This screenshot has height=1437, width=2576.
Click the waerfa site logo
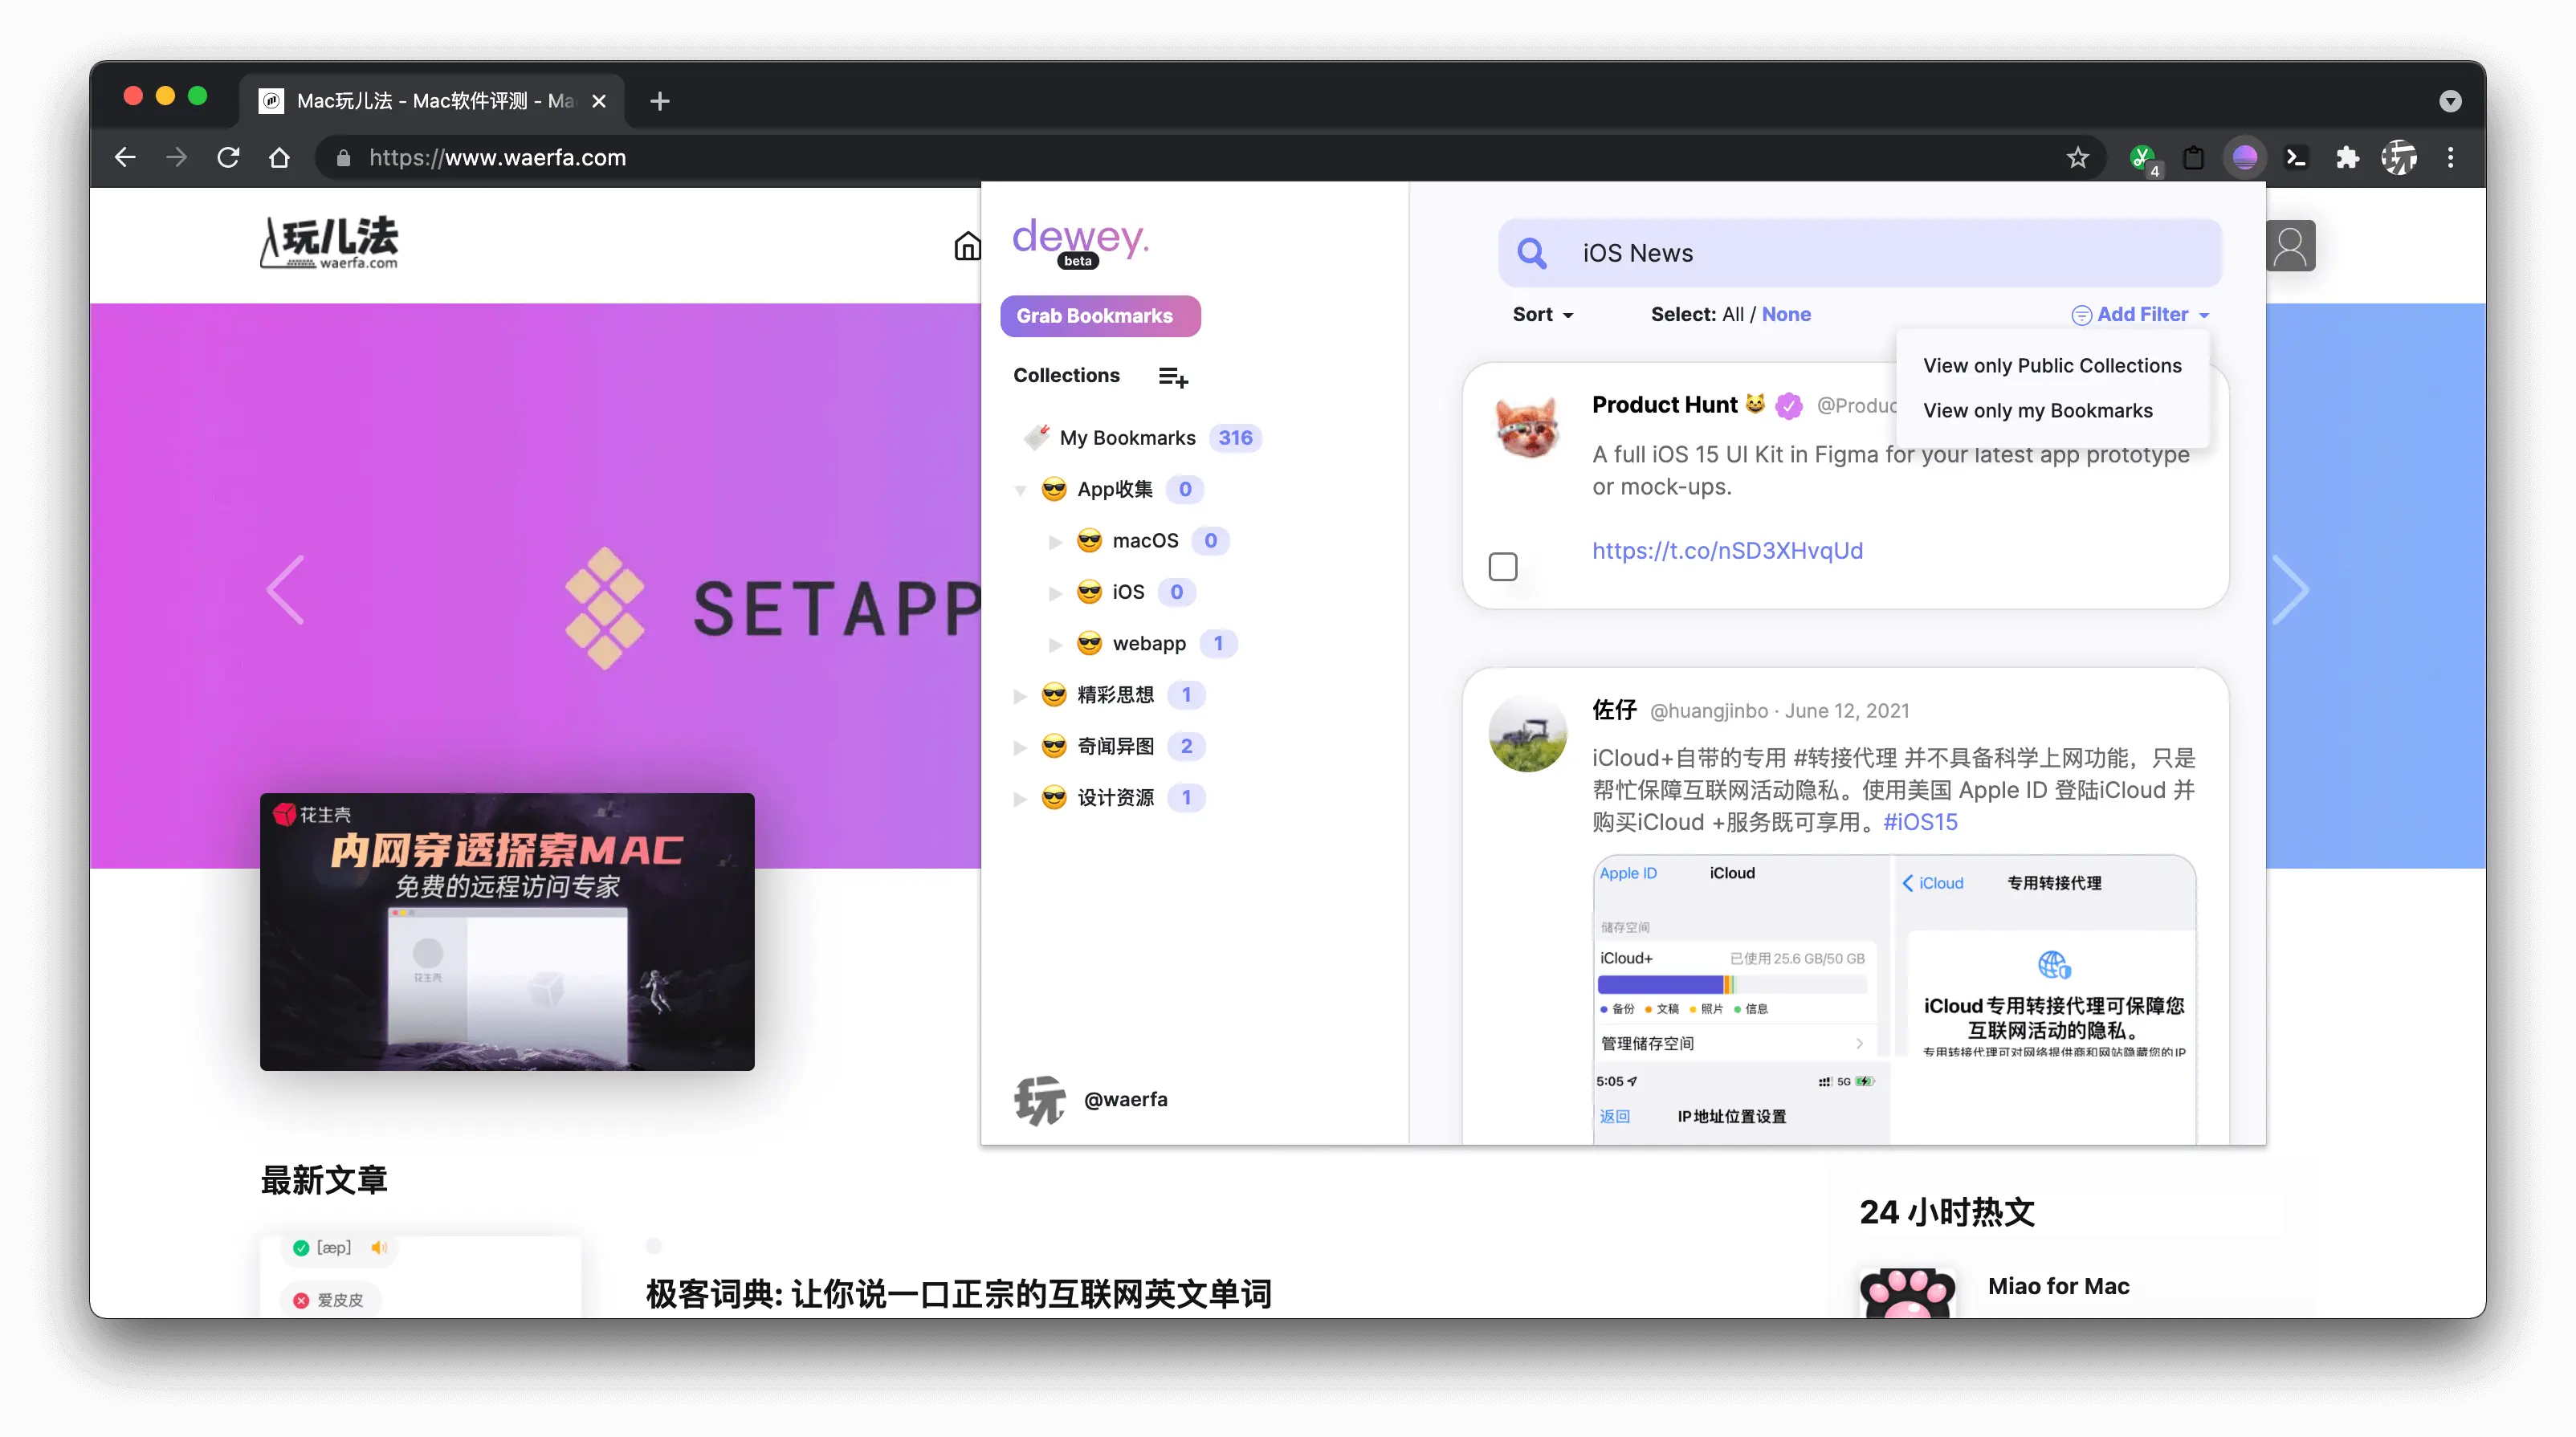coord(329,243)
